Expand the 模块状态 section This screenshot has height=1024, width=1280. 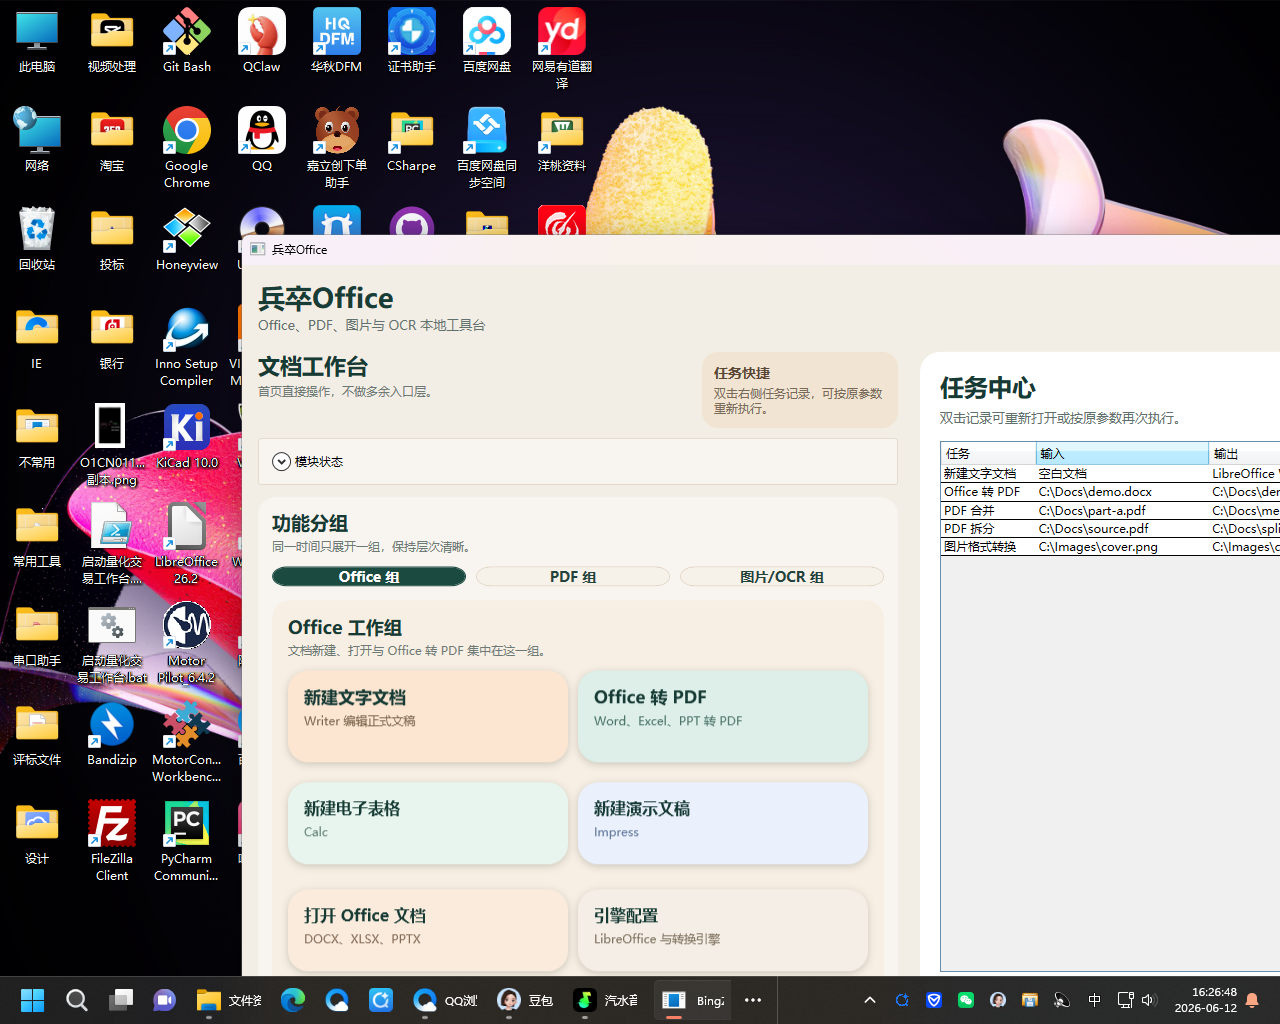(281, 462)
